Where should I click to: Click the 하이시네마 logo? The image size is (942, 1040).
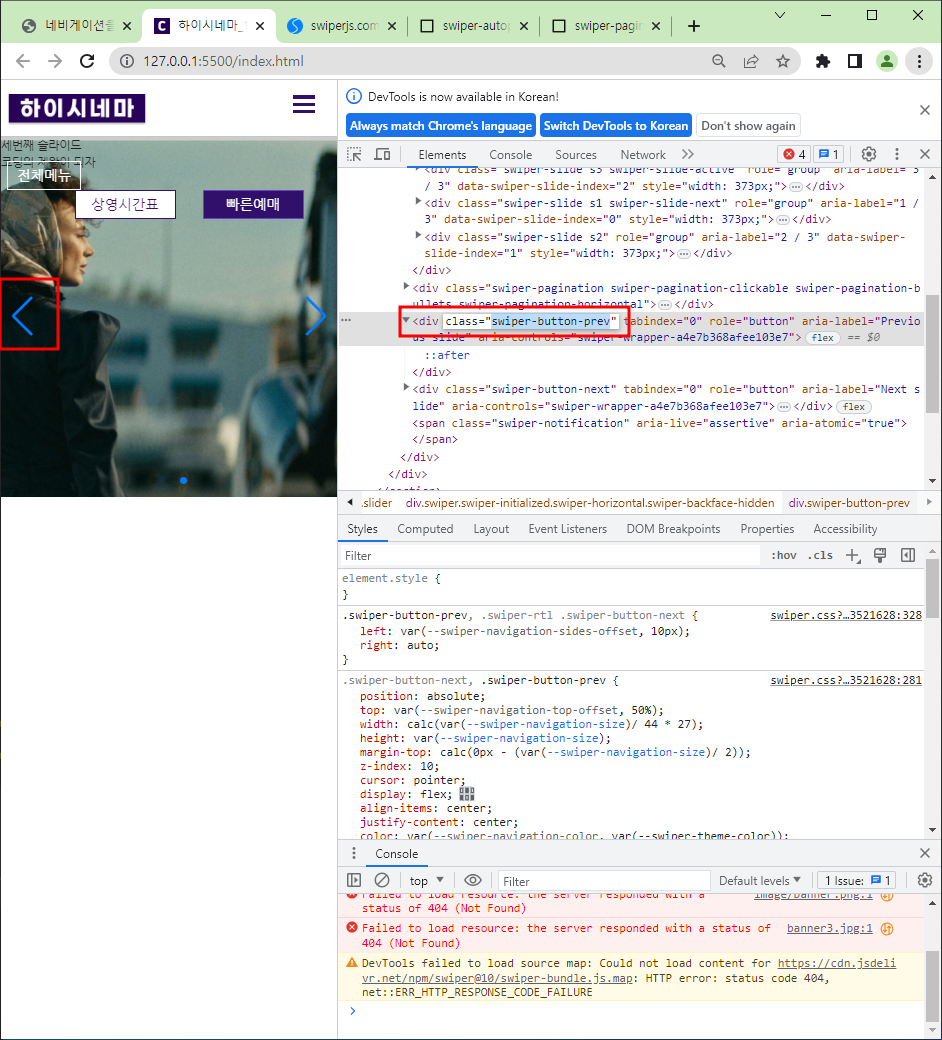coord(77,108)
